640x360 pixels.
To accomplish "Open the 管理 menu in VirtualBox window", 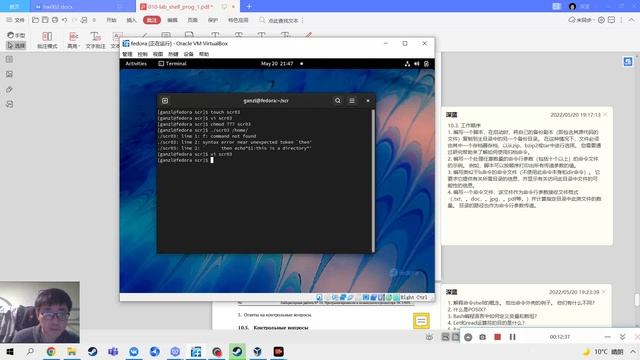I will pos(127,54).
